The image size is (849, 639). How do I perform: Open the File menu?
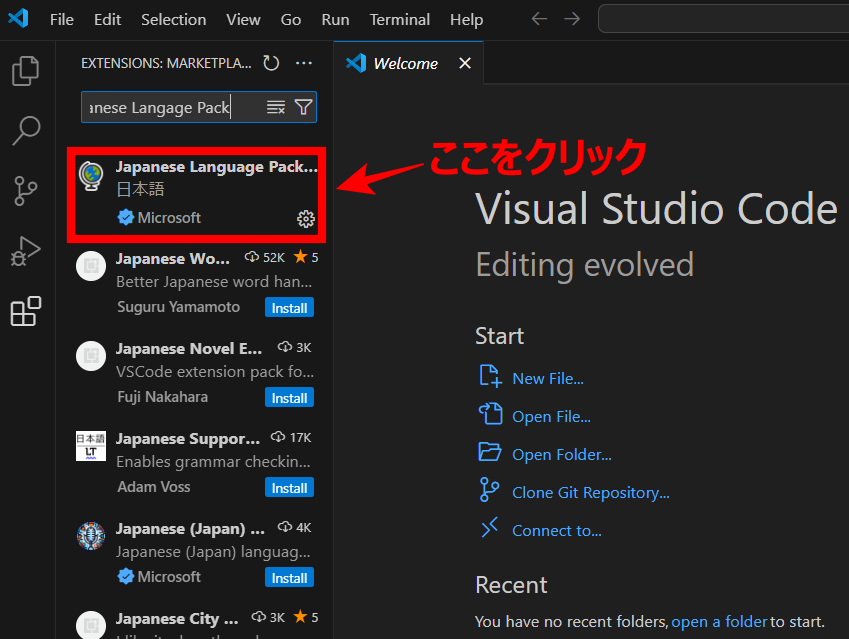pyautogui.click(x=62, y=19)
